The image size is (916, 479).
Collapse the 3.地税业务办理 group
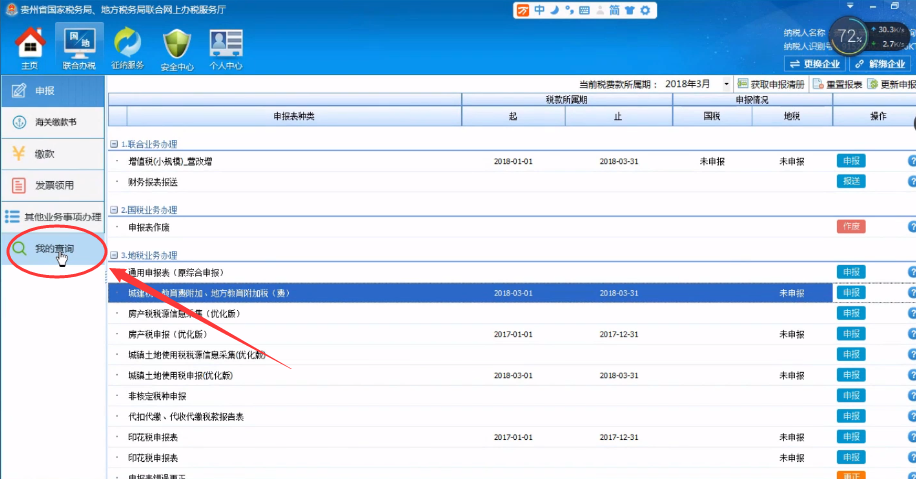[x=114, y=255]
